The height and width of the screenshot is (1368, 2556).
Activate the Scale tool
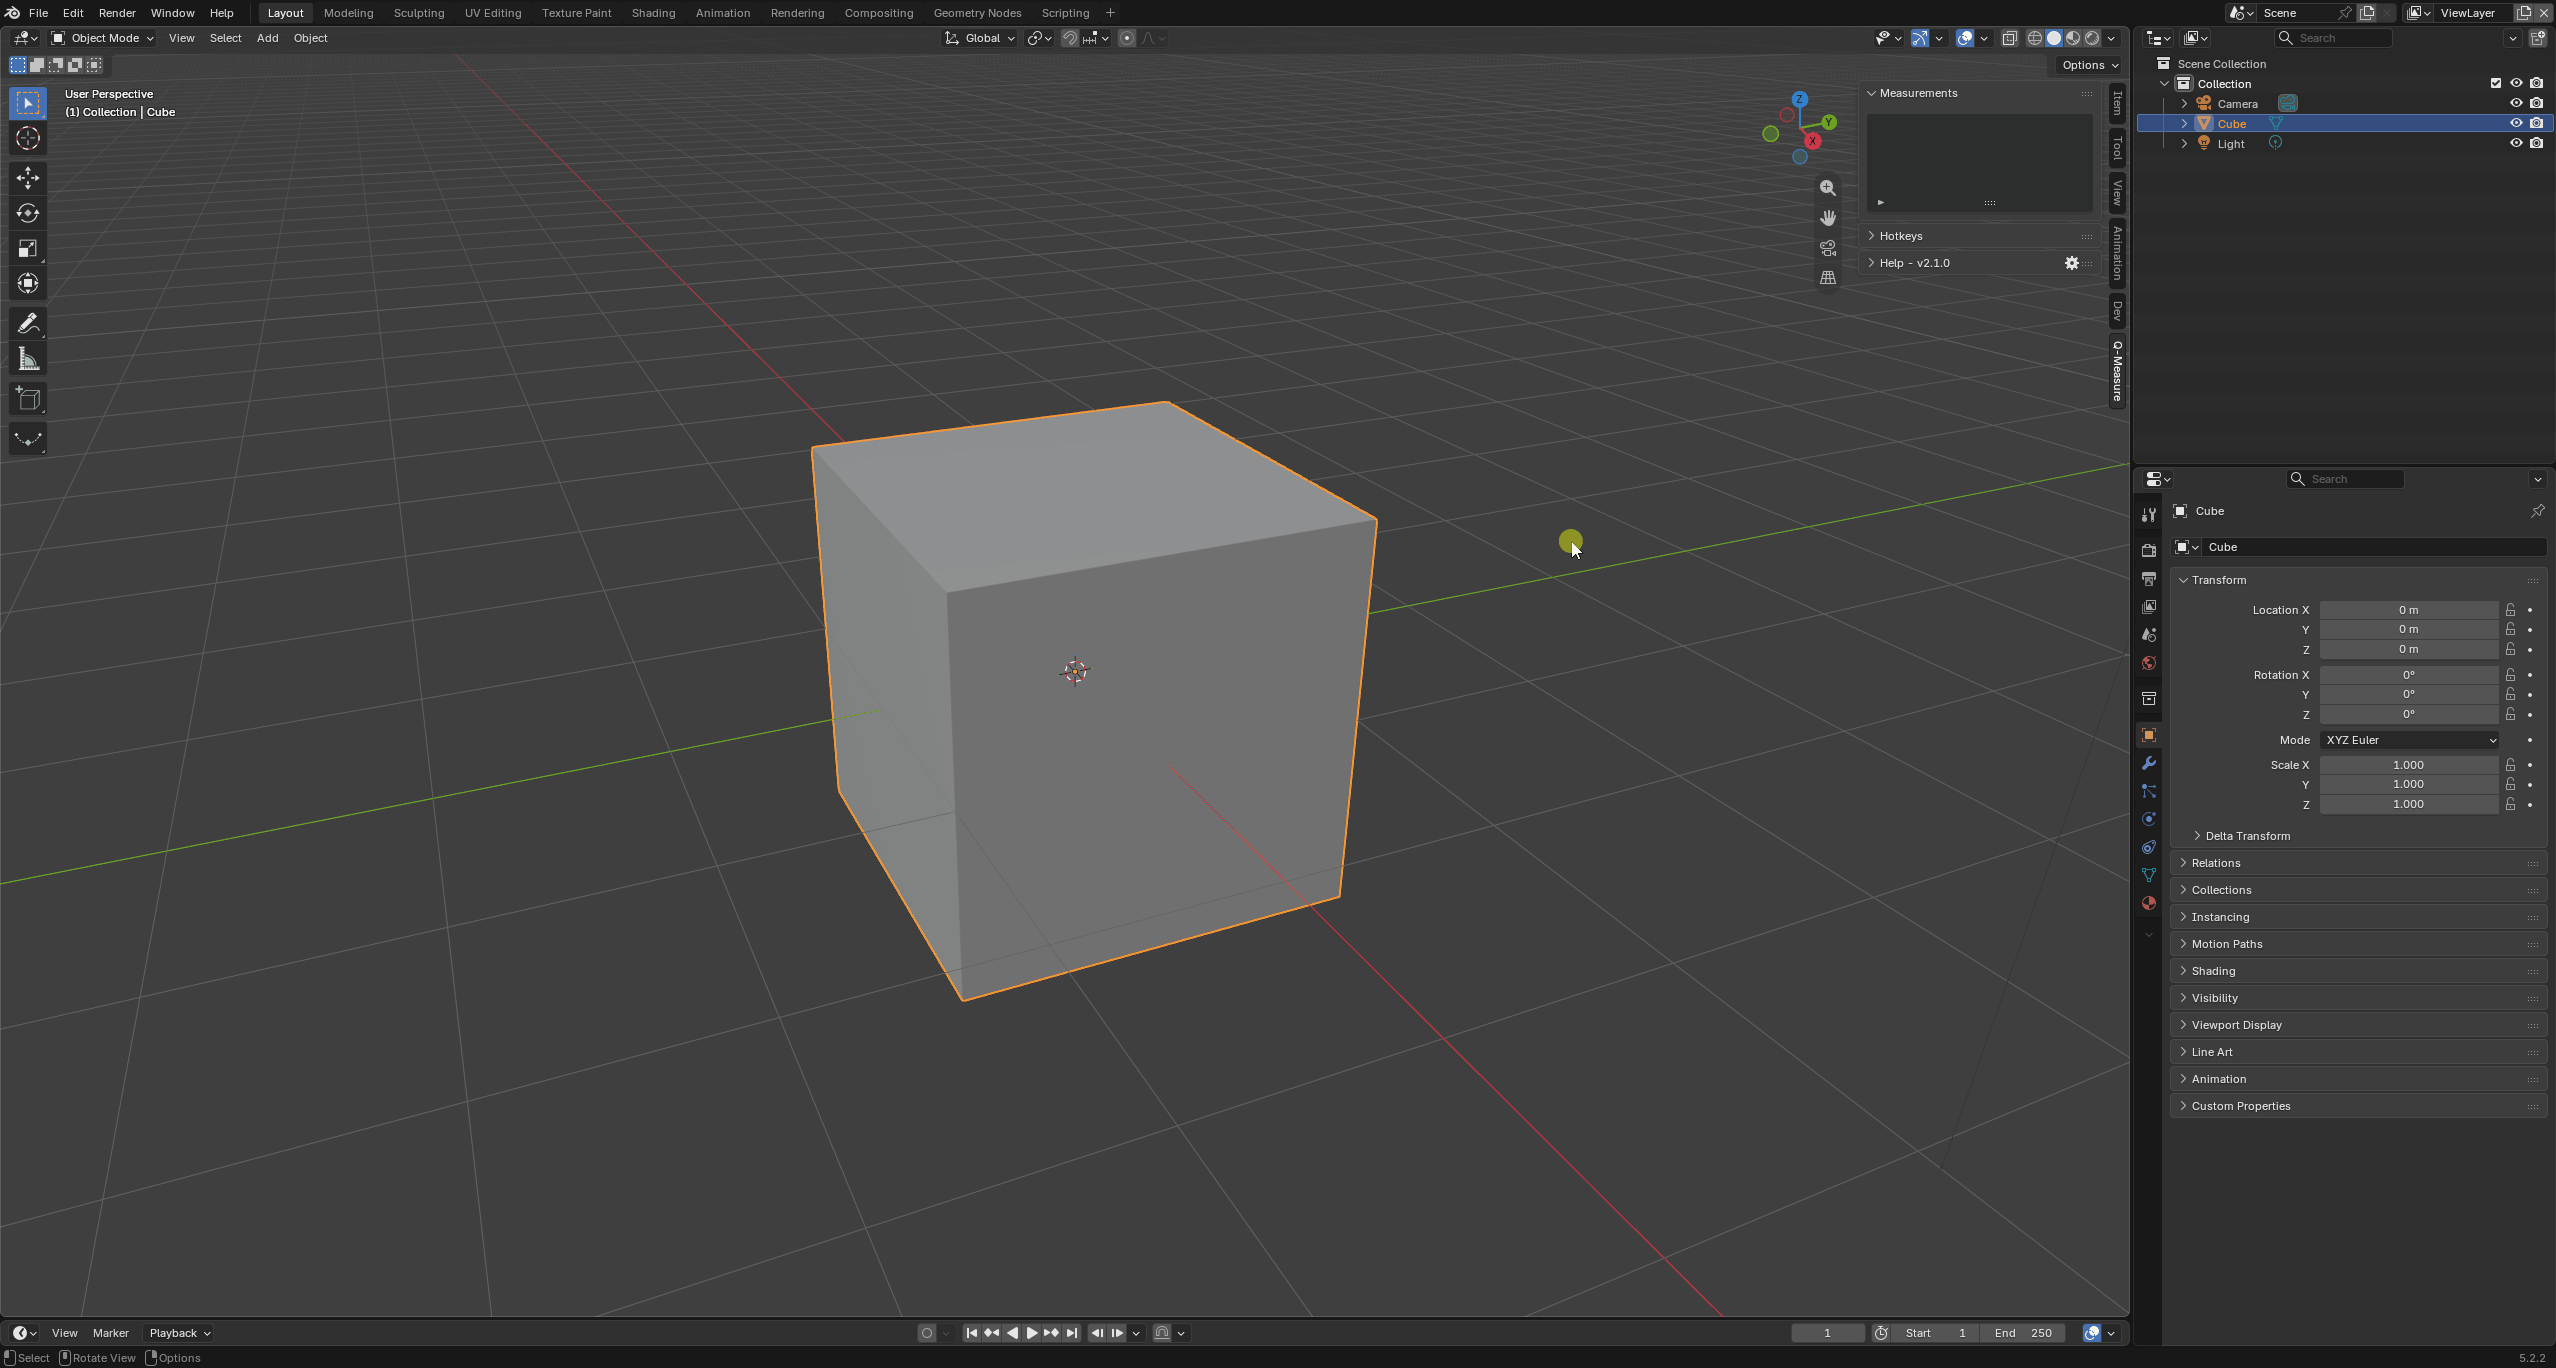28,248
